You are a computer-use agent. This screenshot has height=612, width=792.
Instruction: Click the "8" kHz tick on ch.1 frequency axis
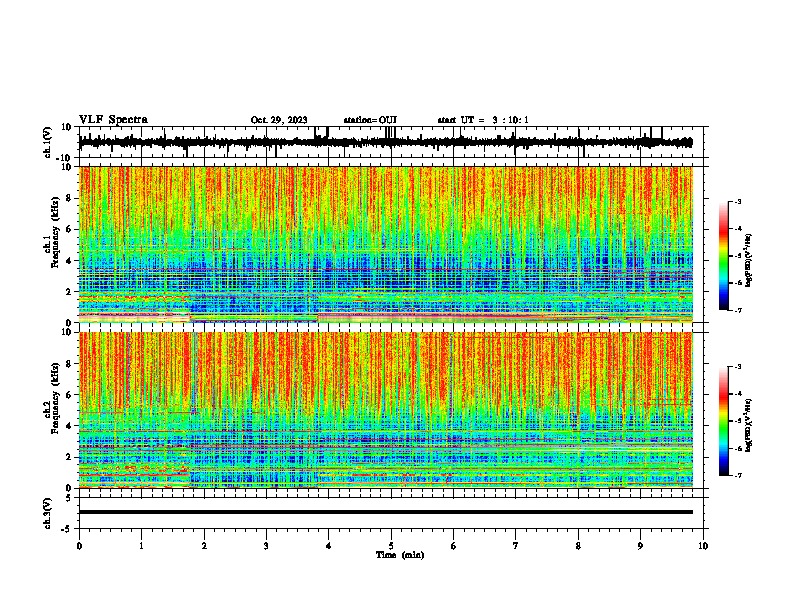(69, 198)
